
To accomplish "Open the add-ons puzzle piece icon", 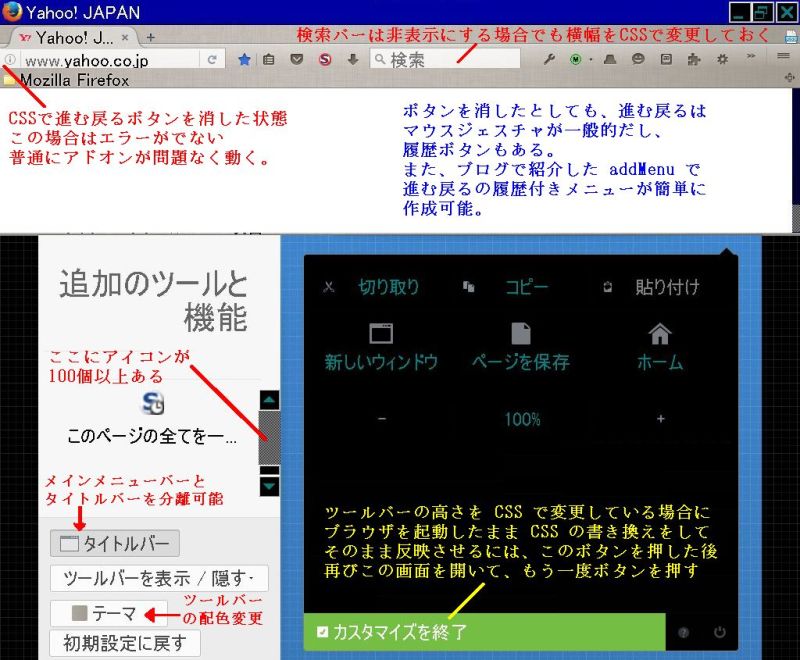I will (x=694, y=59).
